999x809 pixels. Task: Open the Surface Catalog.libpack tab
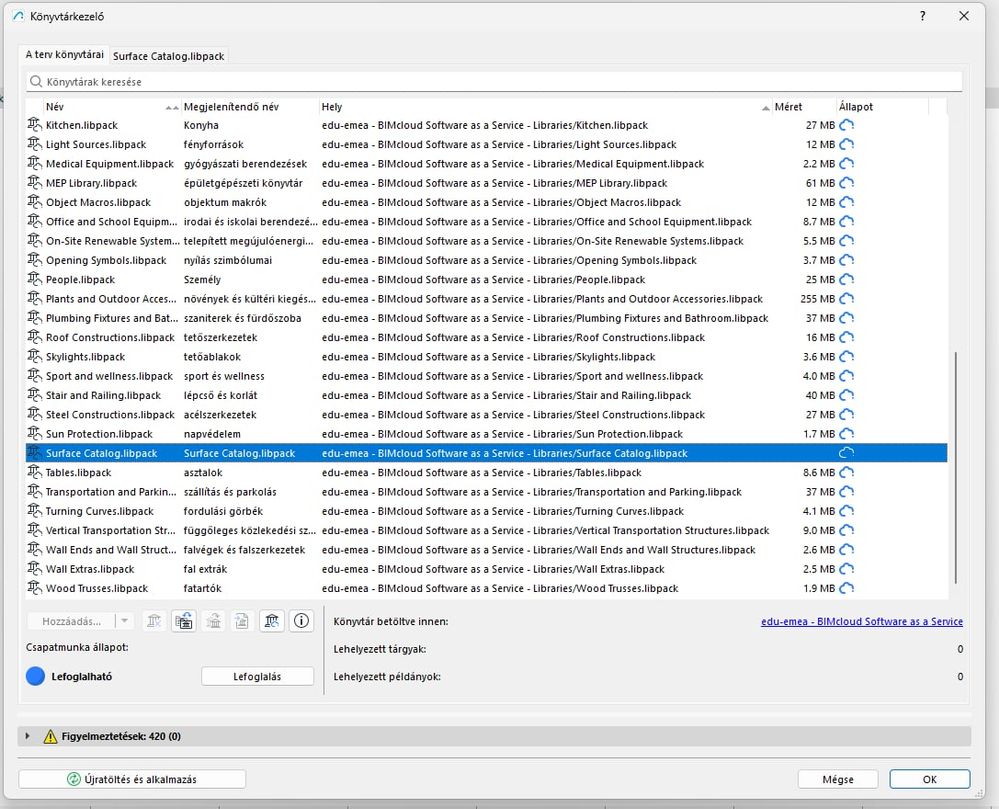coord(169,56)
